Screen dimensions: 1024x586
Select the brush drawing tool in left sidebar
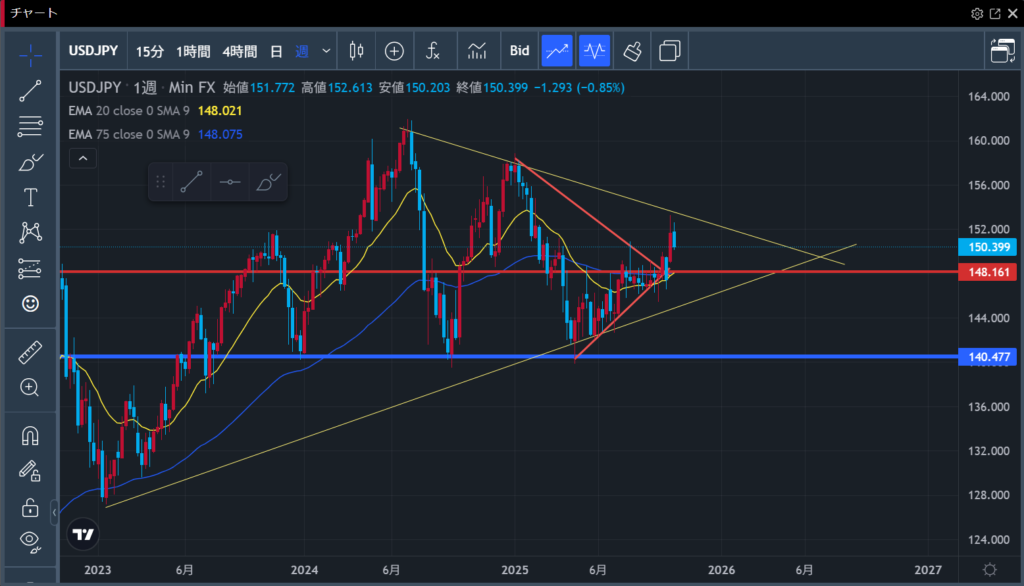pyautogui.click(x=30, y=162)
